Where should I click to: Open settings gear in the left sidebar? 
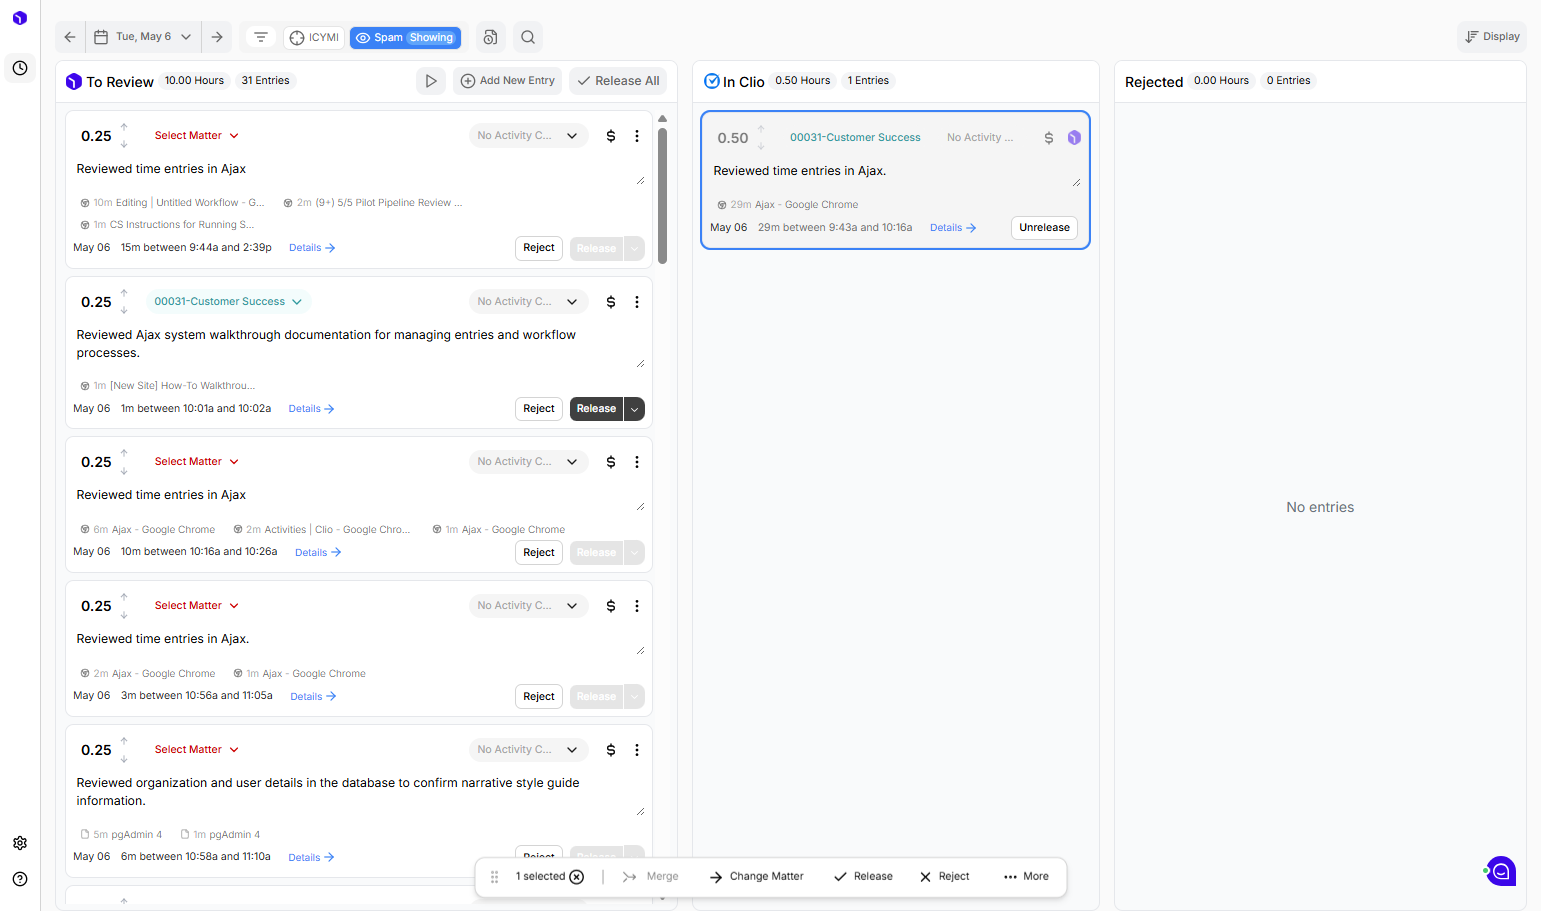click(x=20, y=843)
